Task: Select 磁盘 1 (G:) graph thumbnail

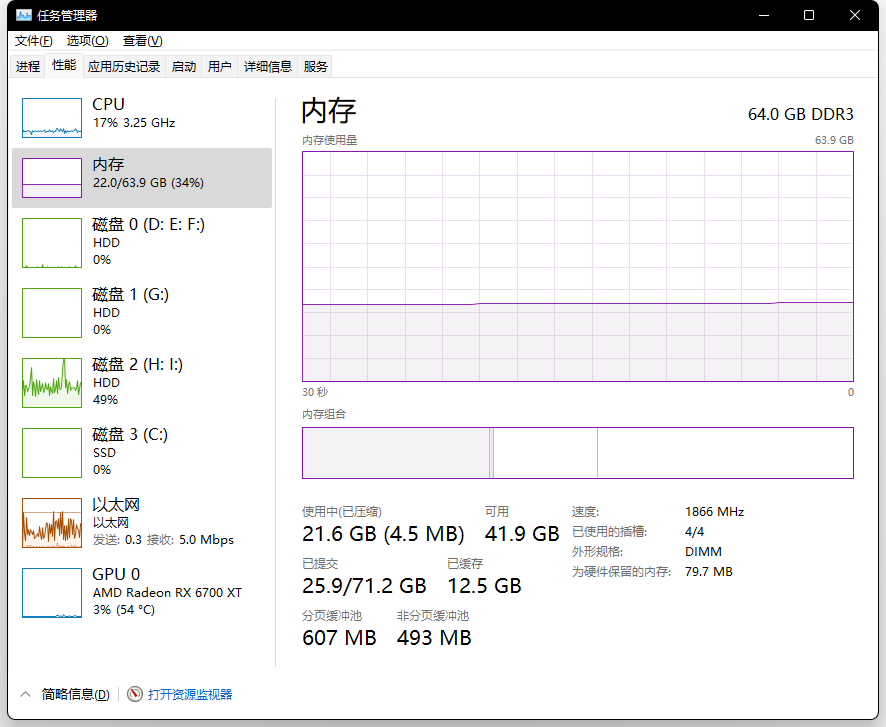Action: tap(52, 313)
